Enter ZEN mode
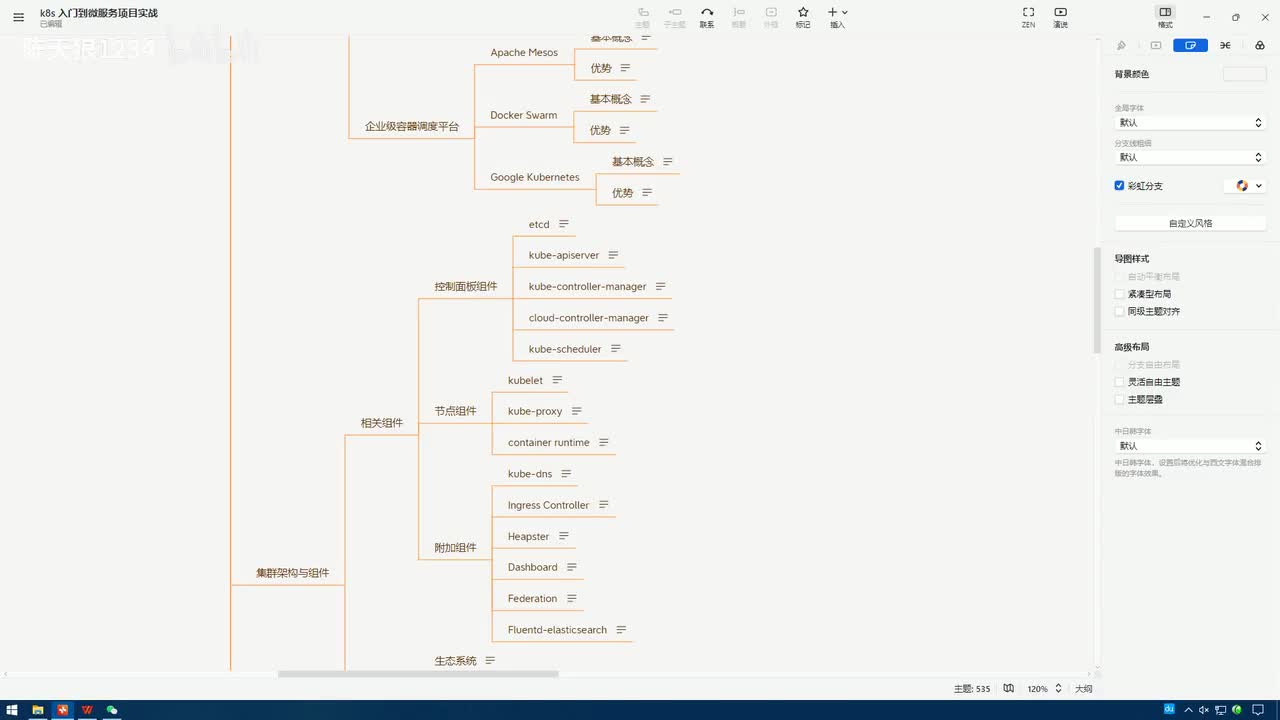1280x720 pixels. pyautogui.click(x=1028, y=17)
